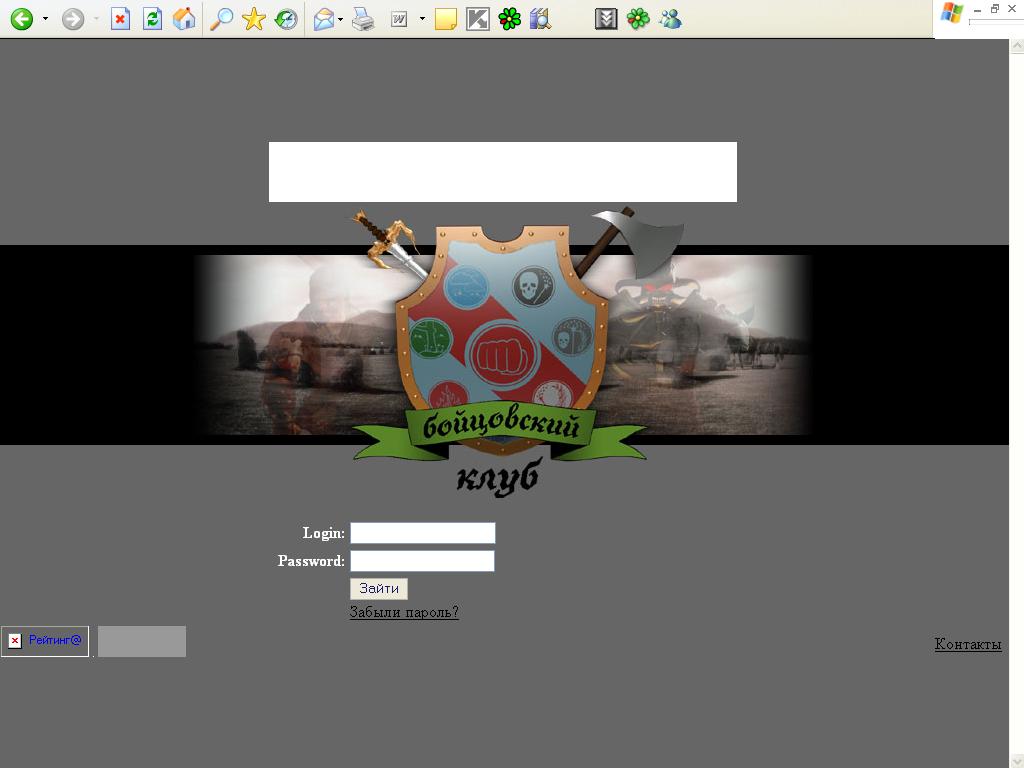Click the white banner box above the shield
Screen dimensions: 1024x768
point(503,172)
